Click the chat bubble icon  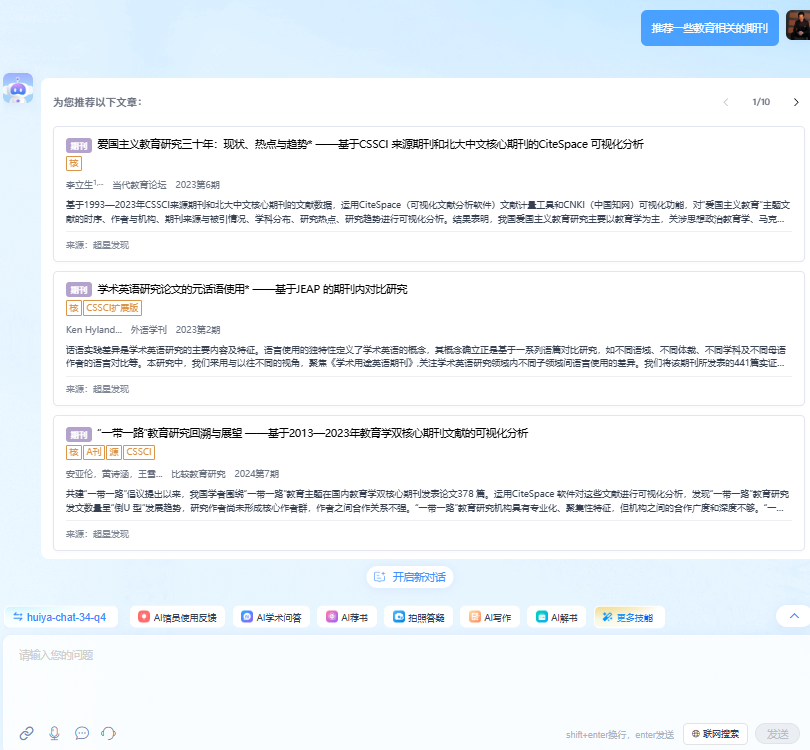pos(82,733)
